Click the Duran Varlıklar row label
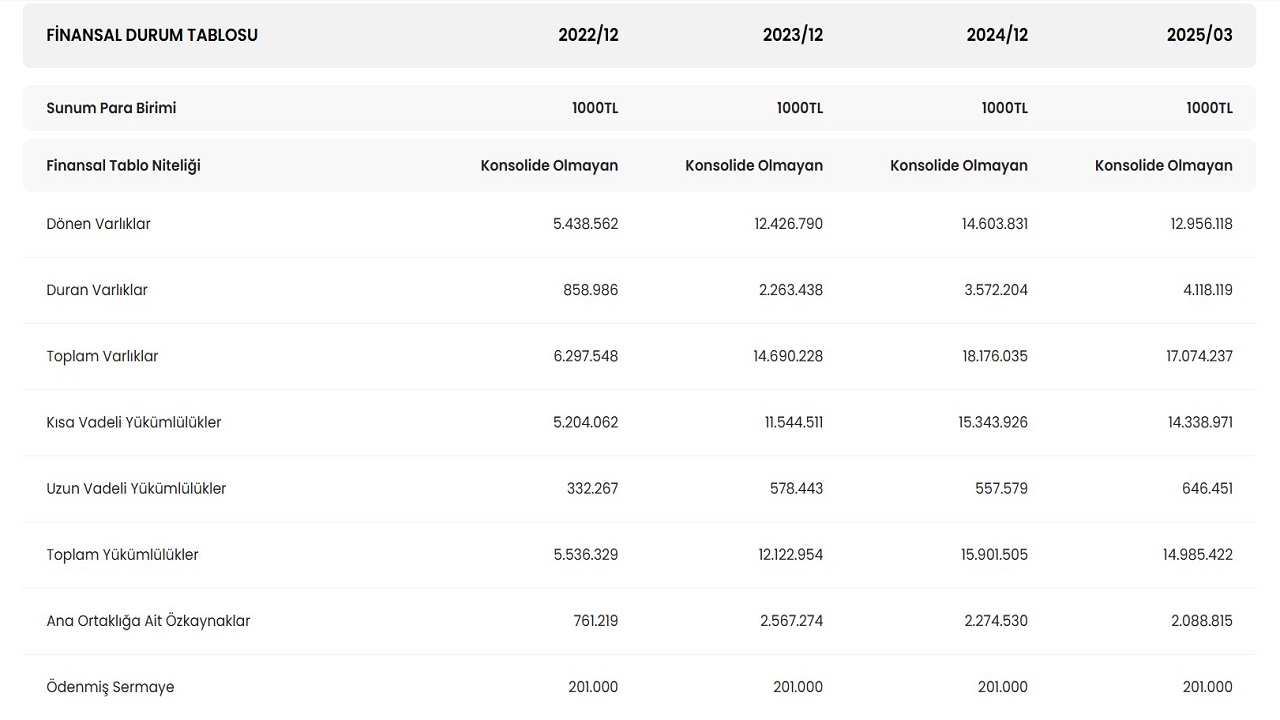 (x=97, y=290)
